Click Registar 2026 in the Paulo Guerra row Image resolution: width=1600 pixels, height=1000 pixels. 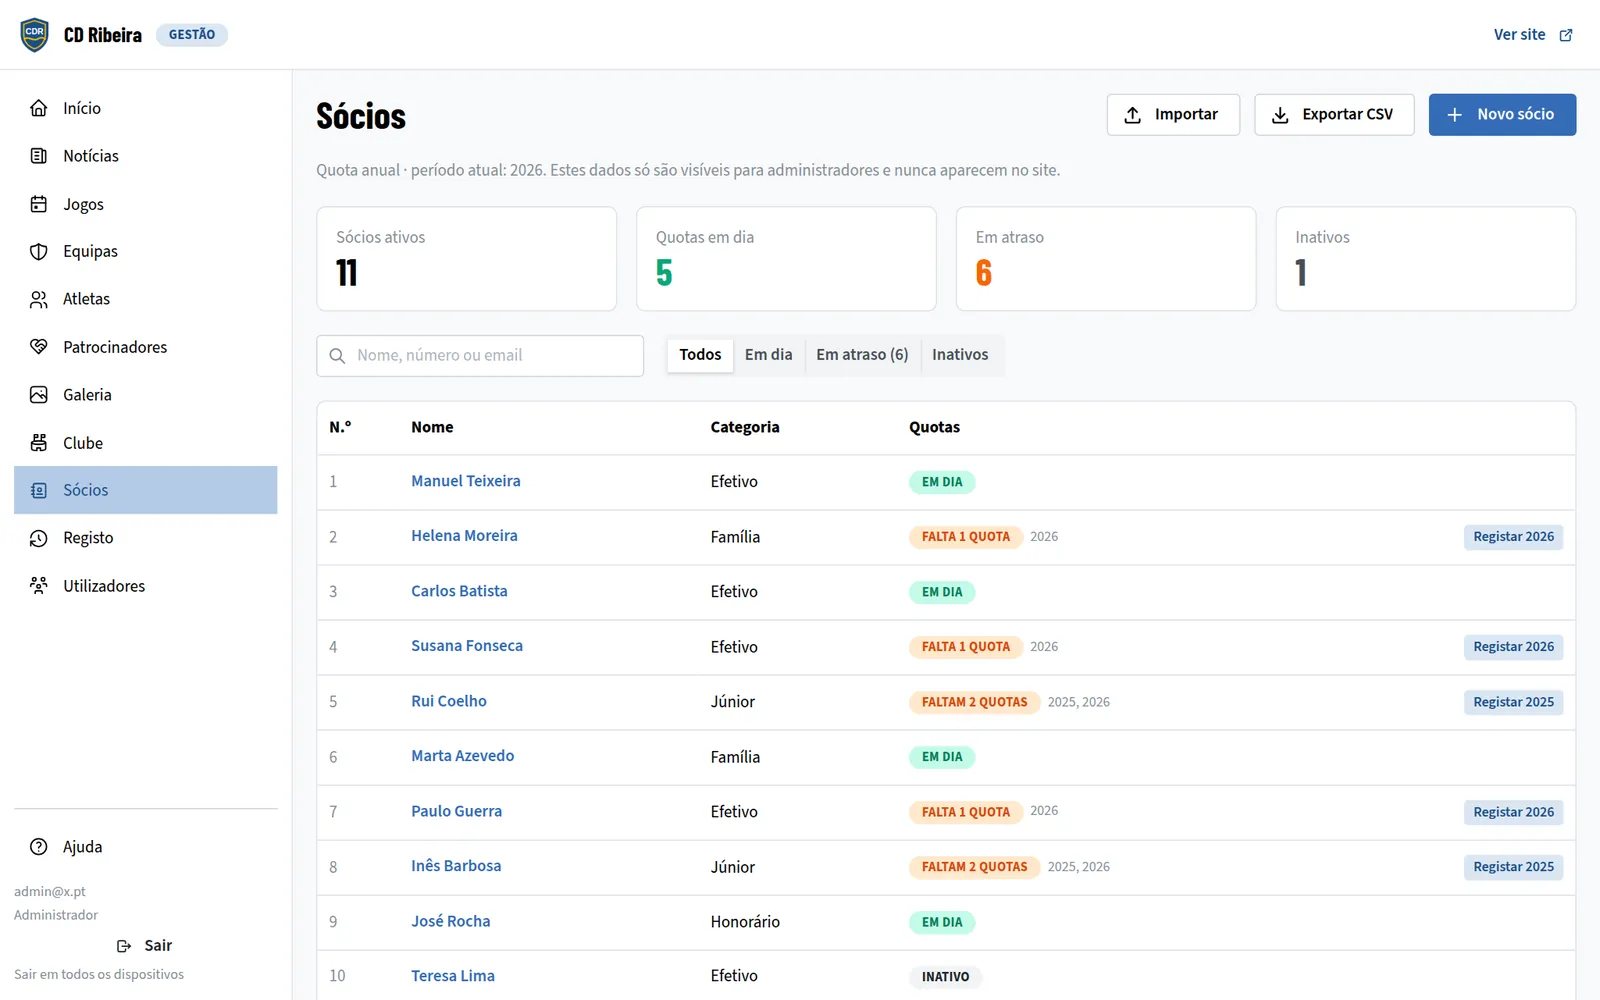pyautogui.click(x=1513, y=812)
